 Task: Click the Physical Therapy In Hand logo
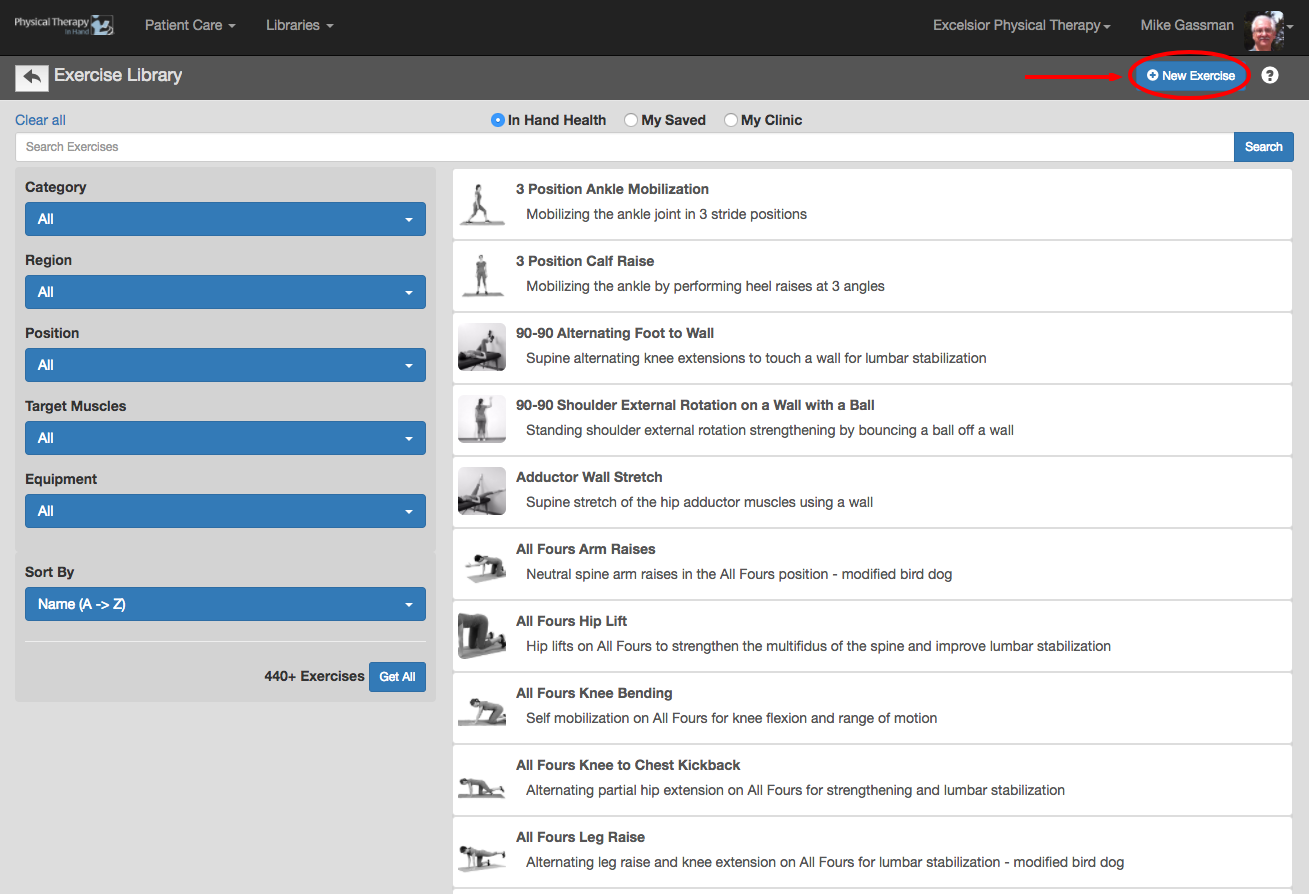pos(63,25)
